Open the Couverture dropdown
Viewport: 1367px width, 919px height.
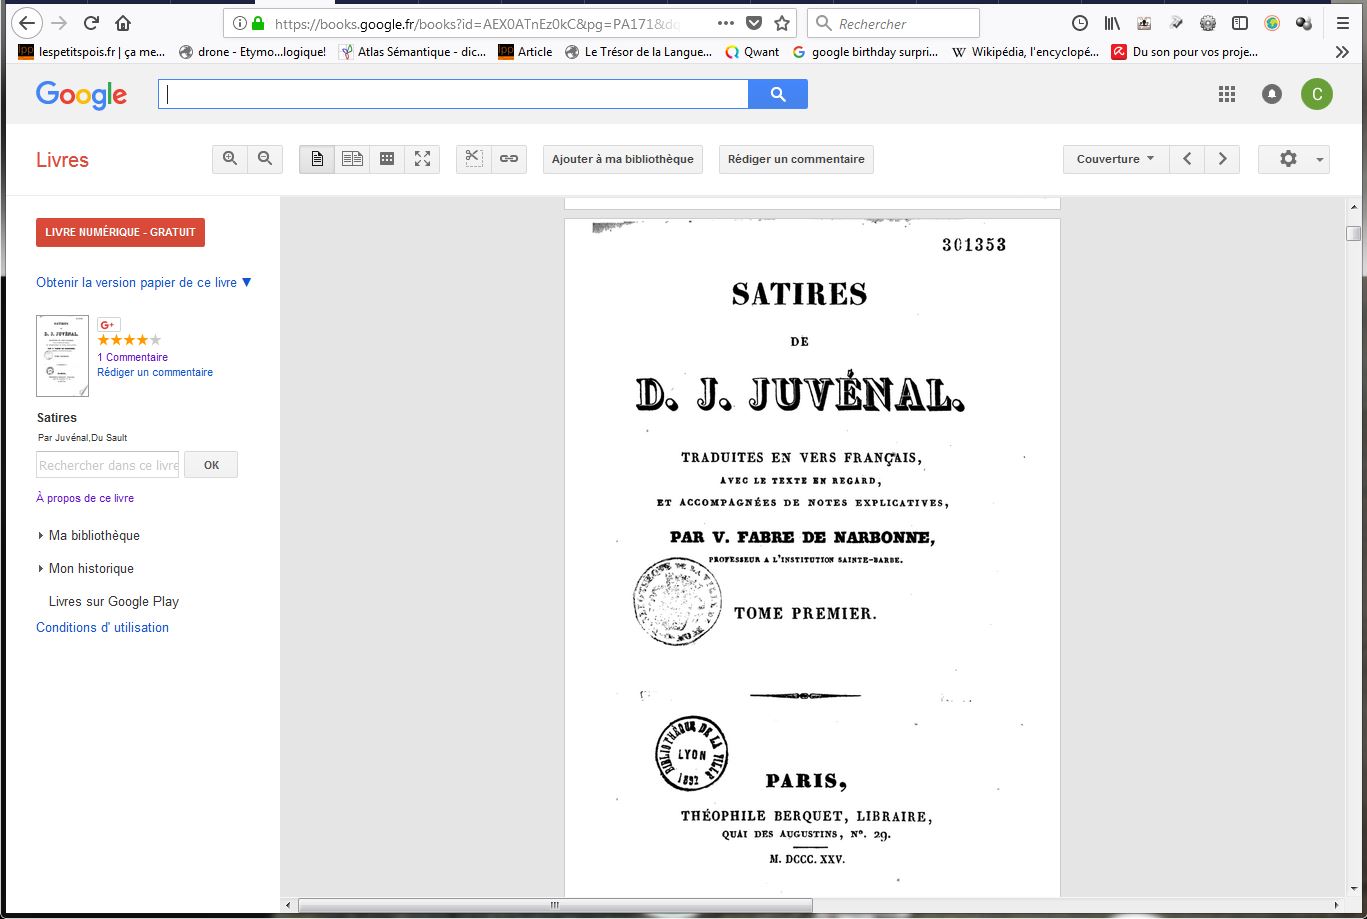1115,159
